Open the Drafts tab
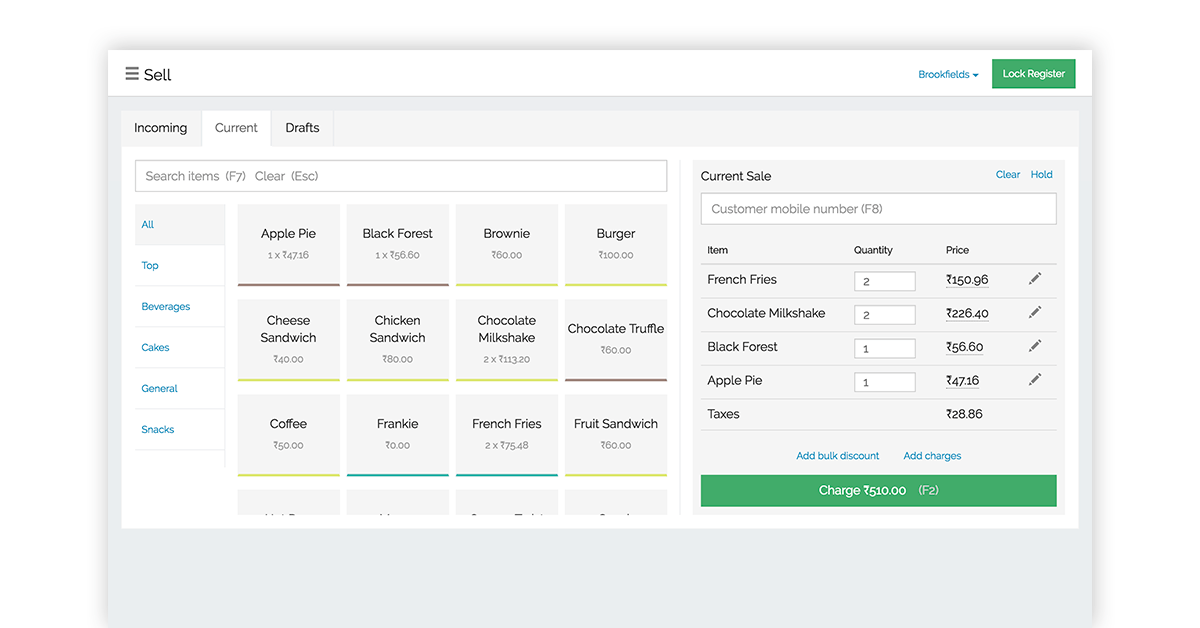 pyautogui.click(x=302, y=128)
